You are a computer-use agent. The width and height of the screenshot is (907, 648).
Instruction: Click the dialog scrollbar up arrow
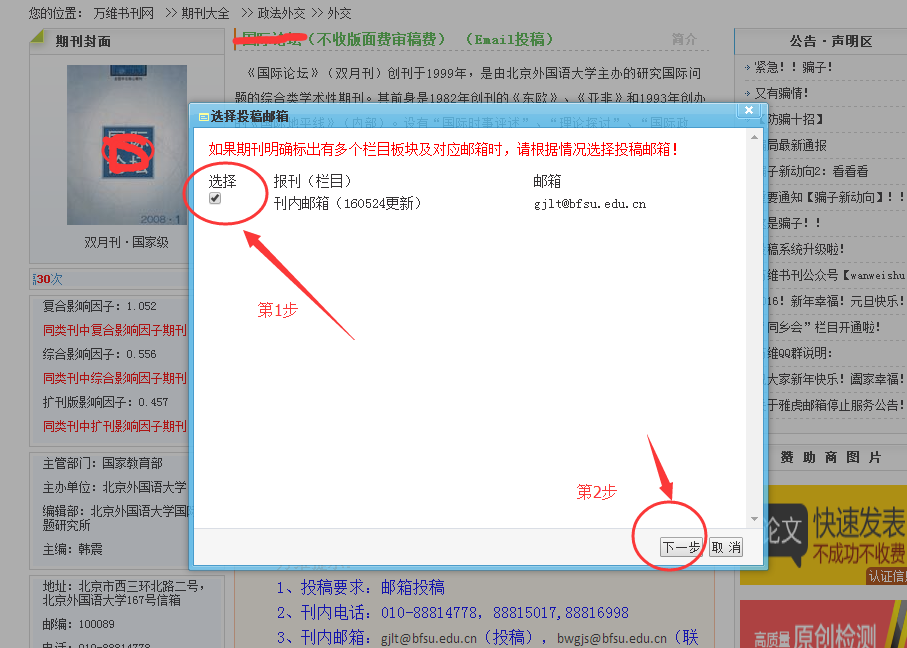(754, 137)
